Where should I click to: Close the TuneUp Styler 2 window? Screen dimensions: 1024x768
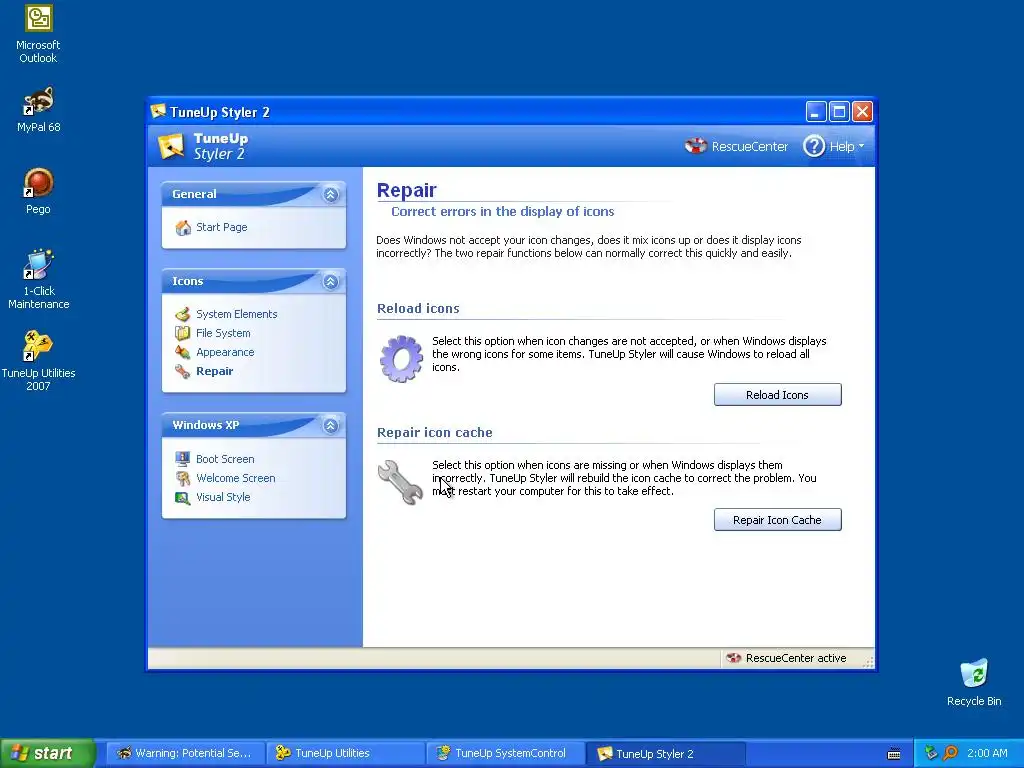coord(863,112)
